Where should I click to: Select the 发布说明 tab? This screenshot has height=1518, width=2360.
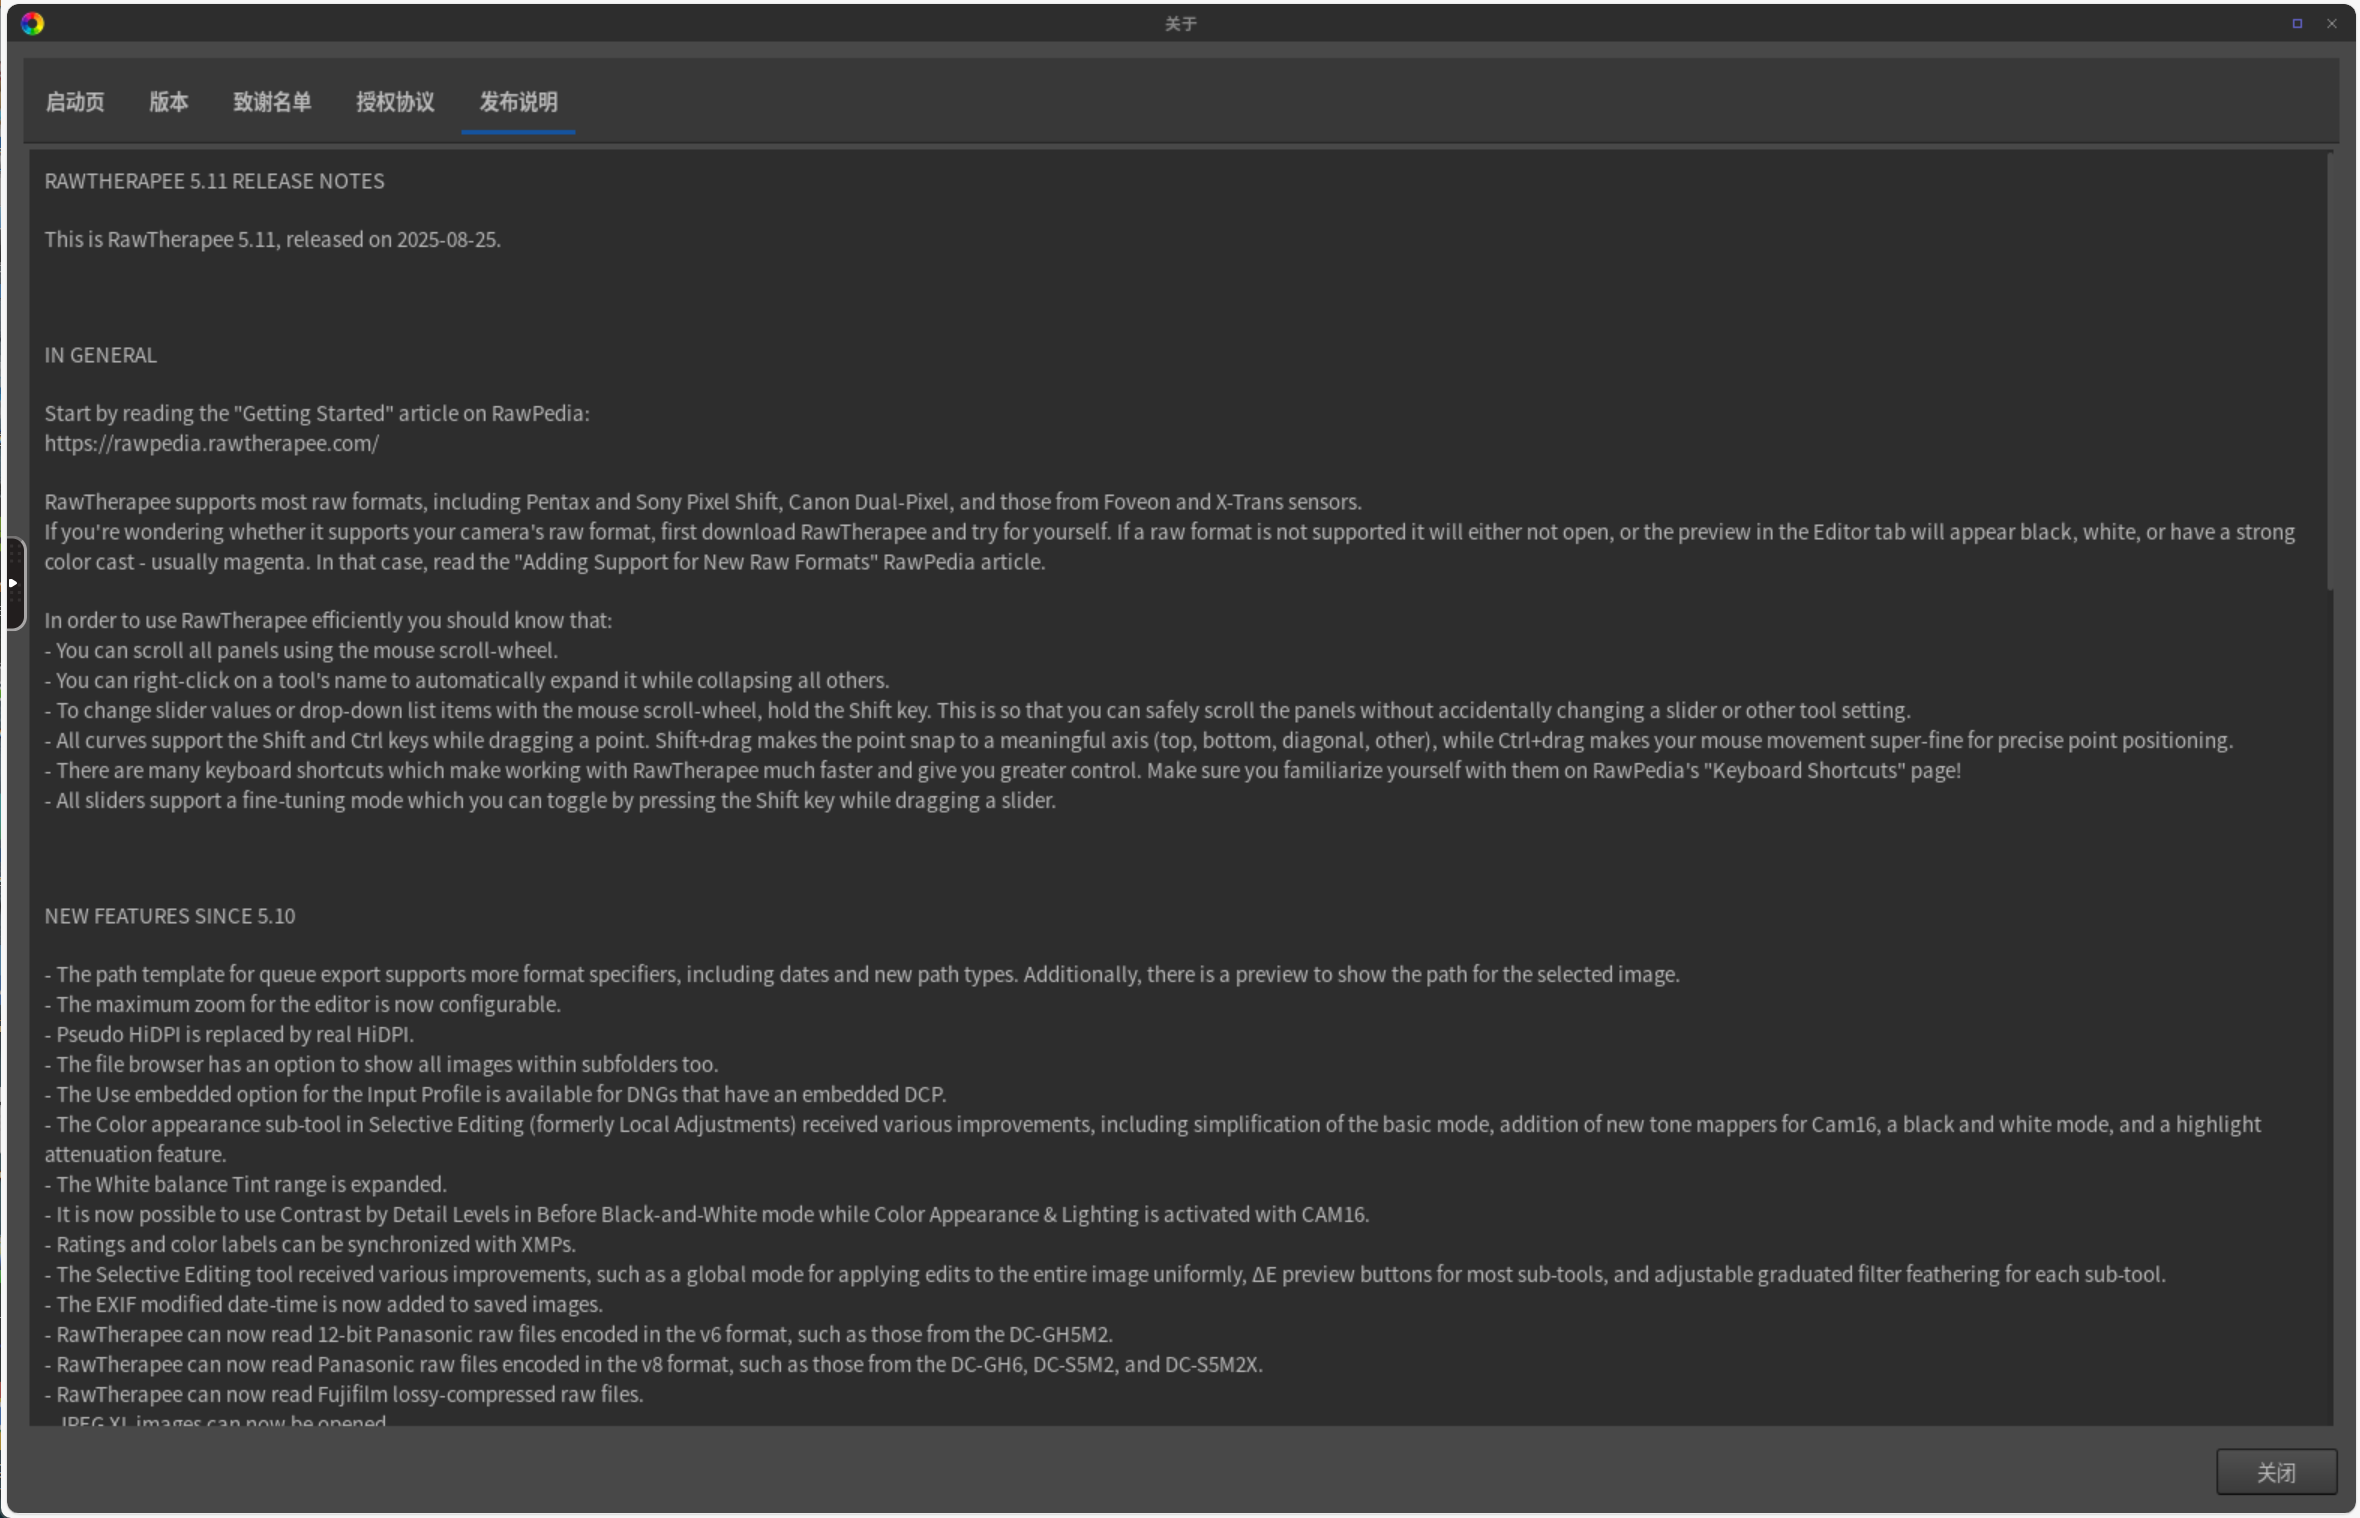click(518, 102)
